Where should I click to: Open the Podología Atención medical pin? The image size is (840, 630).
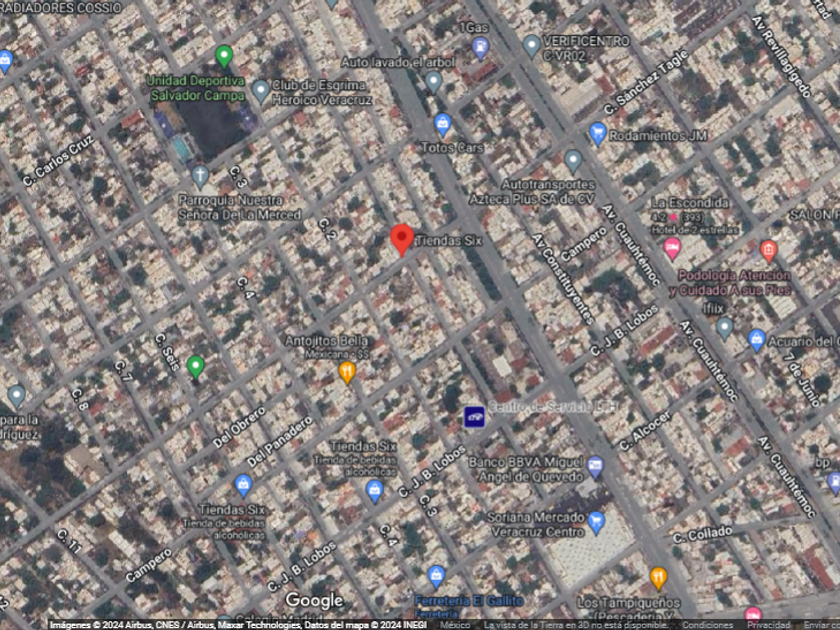[768, 251]
